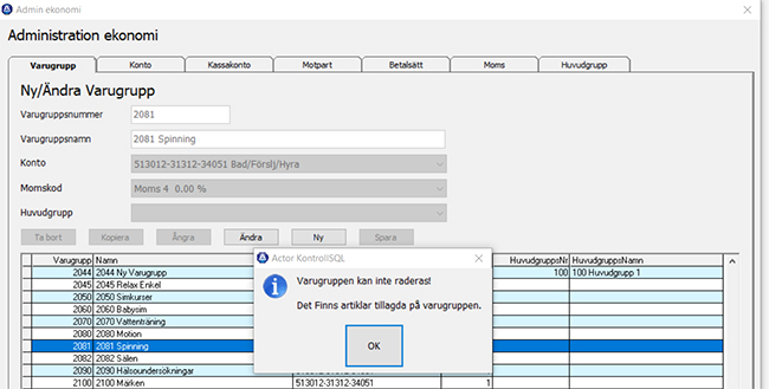
Task: Click row selector beside 2044 Ny Varugrupp
Action: (x=27, y=273)
